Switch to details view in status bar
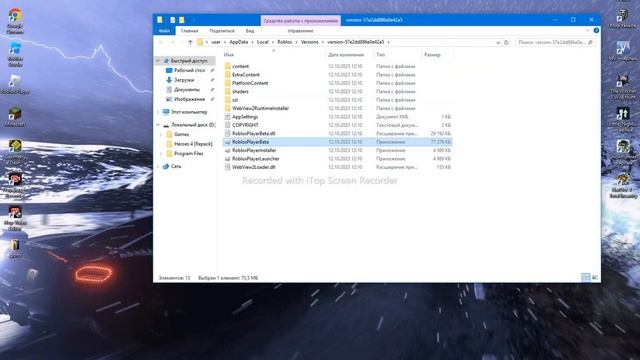 [585, 278]
